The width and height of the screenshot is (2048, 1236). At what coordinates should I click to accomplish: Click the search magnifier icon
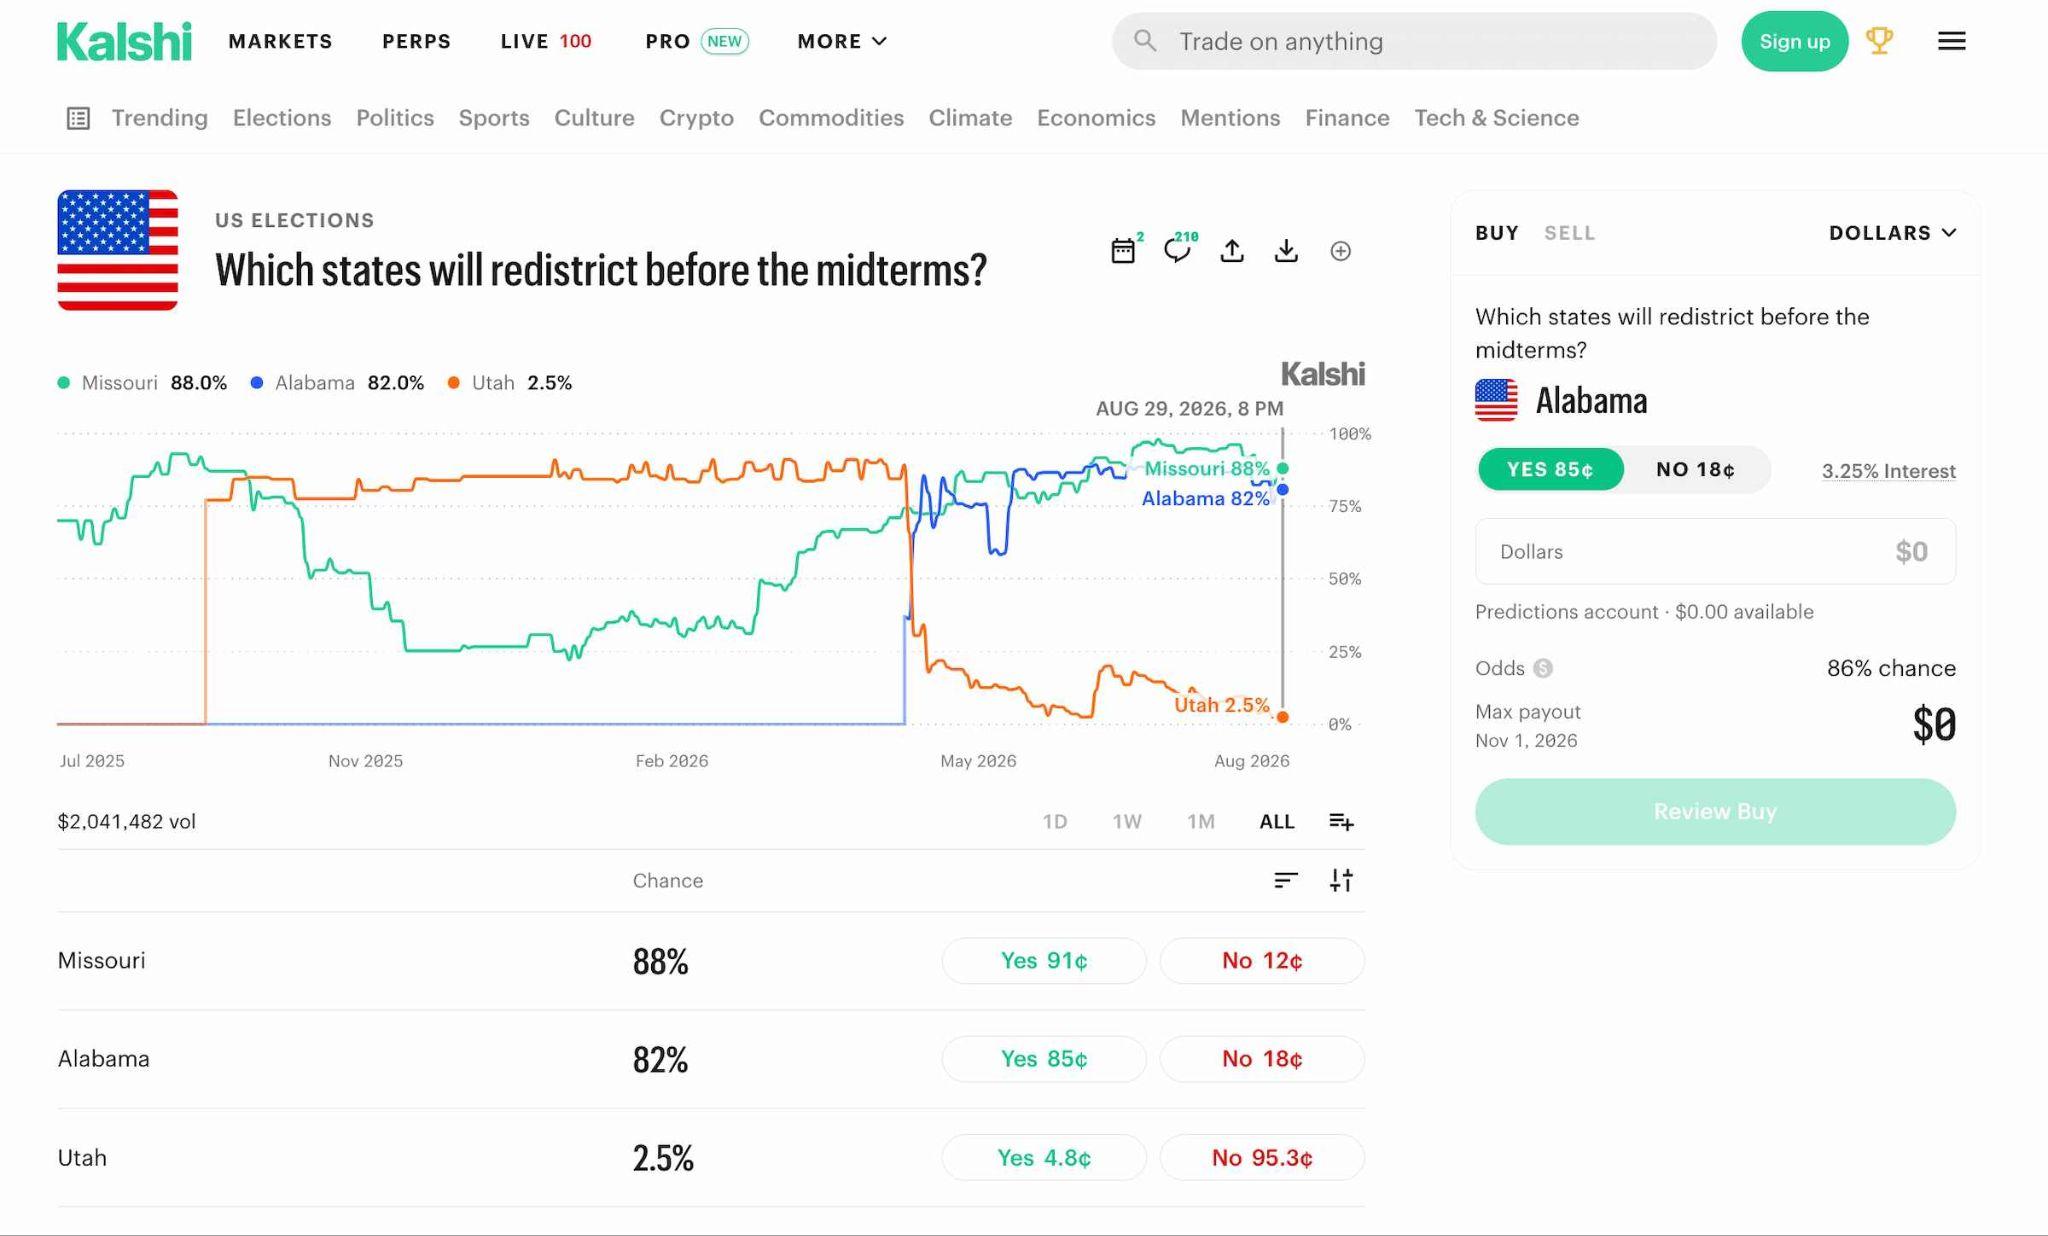coord(1145,41)
